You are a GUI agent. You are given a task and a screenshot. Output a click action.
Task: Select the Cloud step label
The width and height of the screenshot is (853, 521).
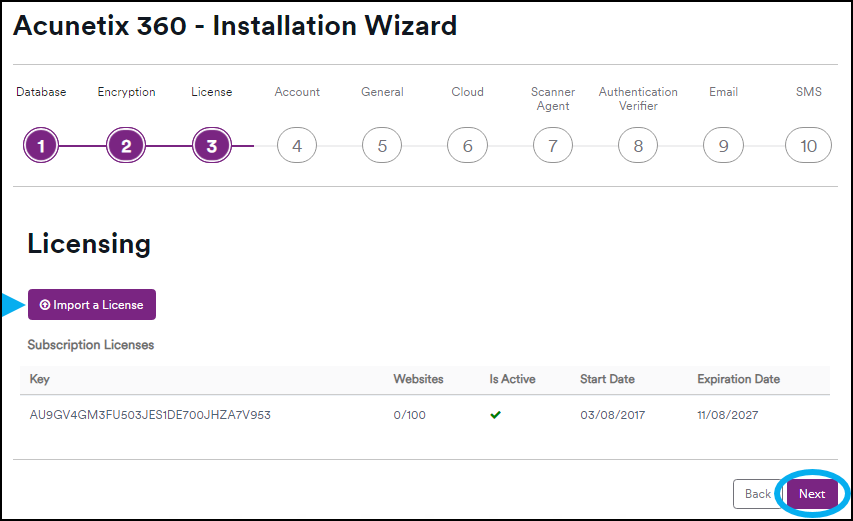(467, 92)
